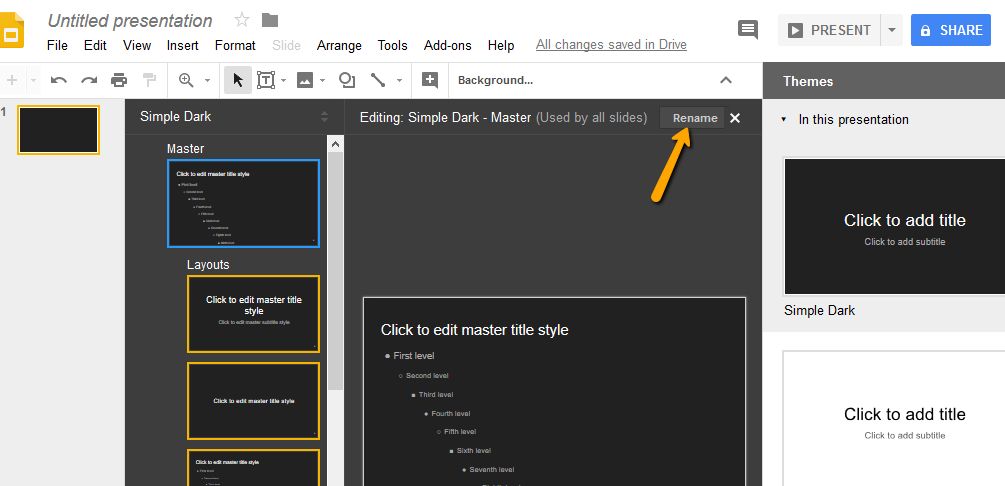Click the print icon
This screenshot has width=1005, height=486.
click(x=119, y=80)
